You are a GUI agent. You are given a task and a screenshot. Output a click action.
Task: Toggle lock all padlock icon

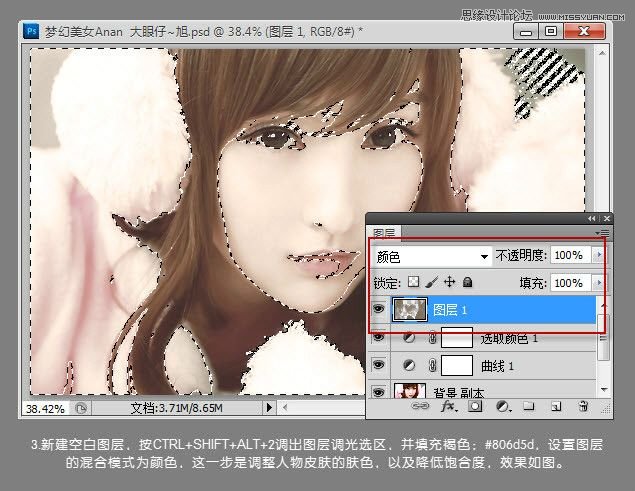coord(467,282)
